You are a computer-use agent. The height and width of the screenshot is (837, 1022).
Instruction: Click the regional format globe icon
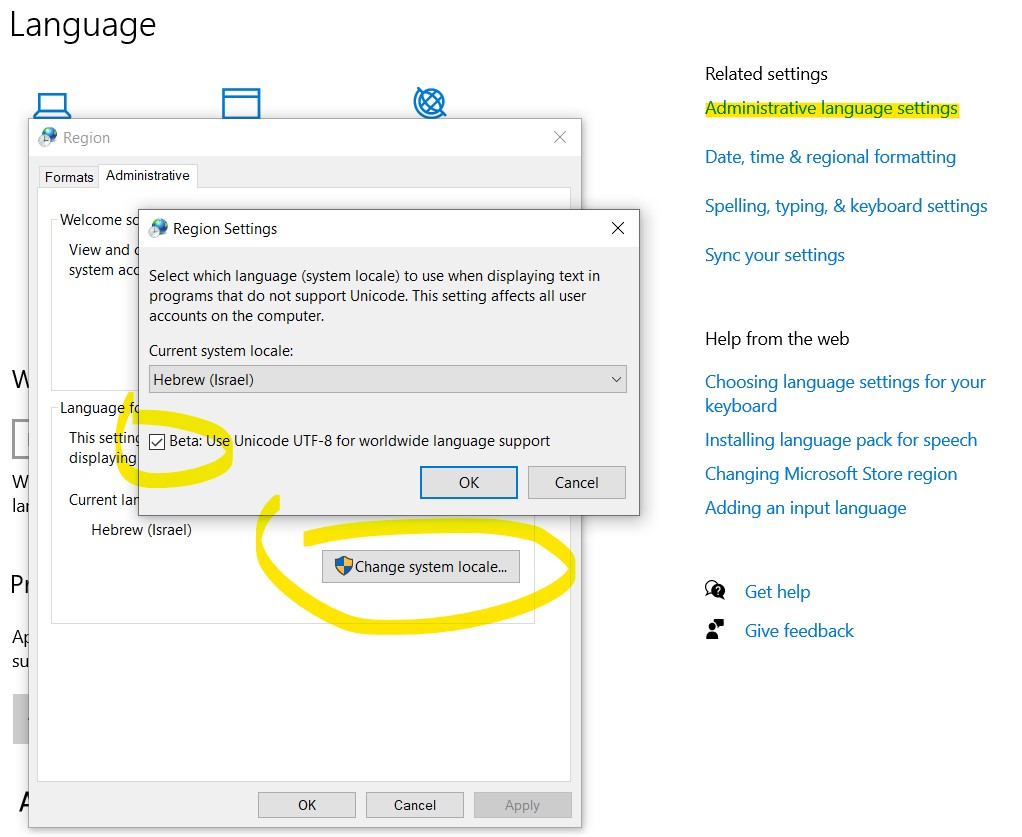click(430, 103)
